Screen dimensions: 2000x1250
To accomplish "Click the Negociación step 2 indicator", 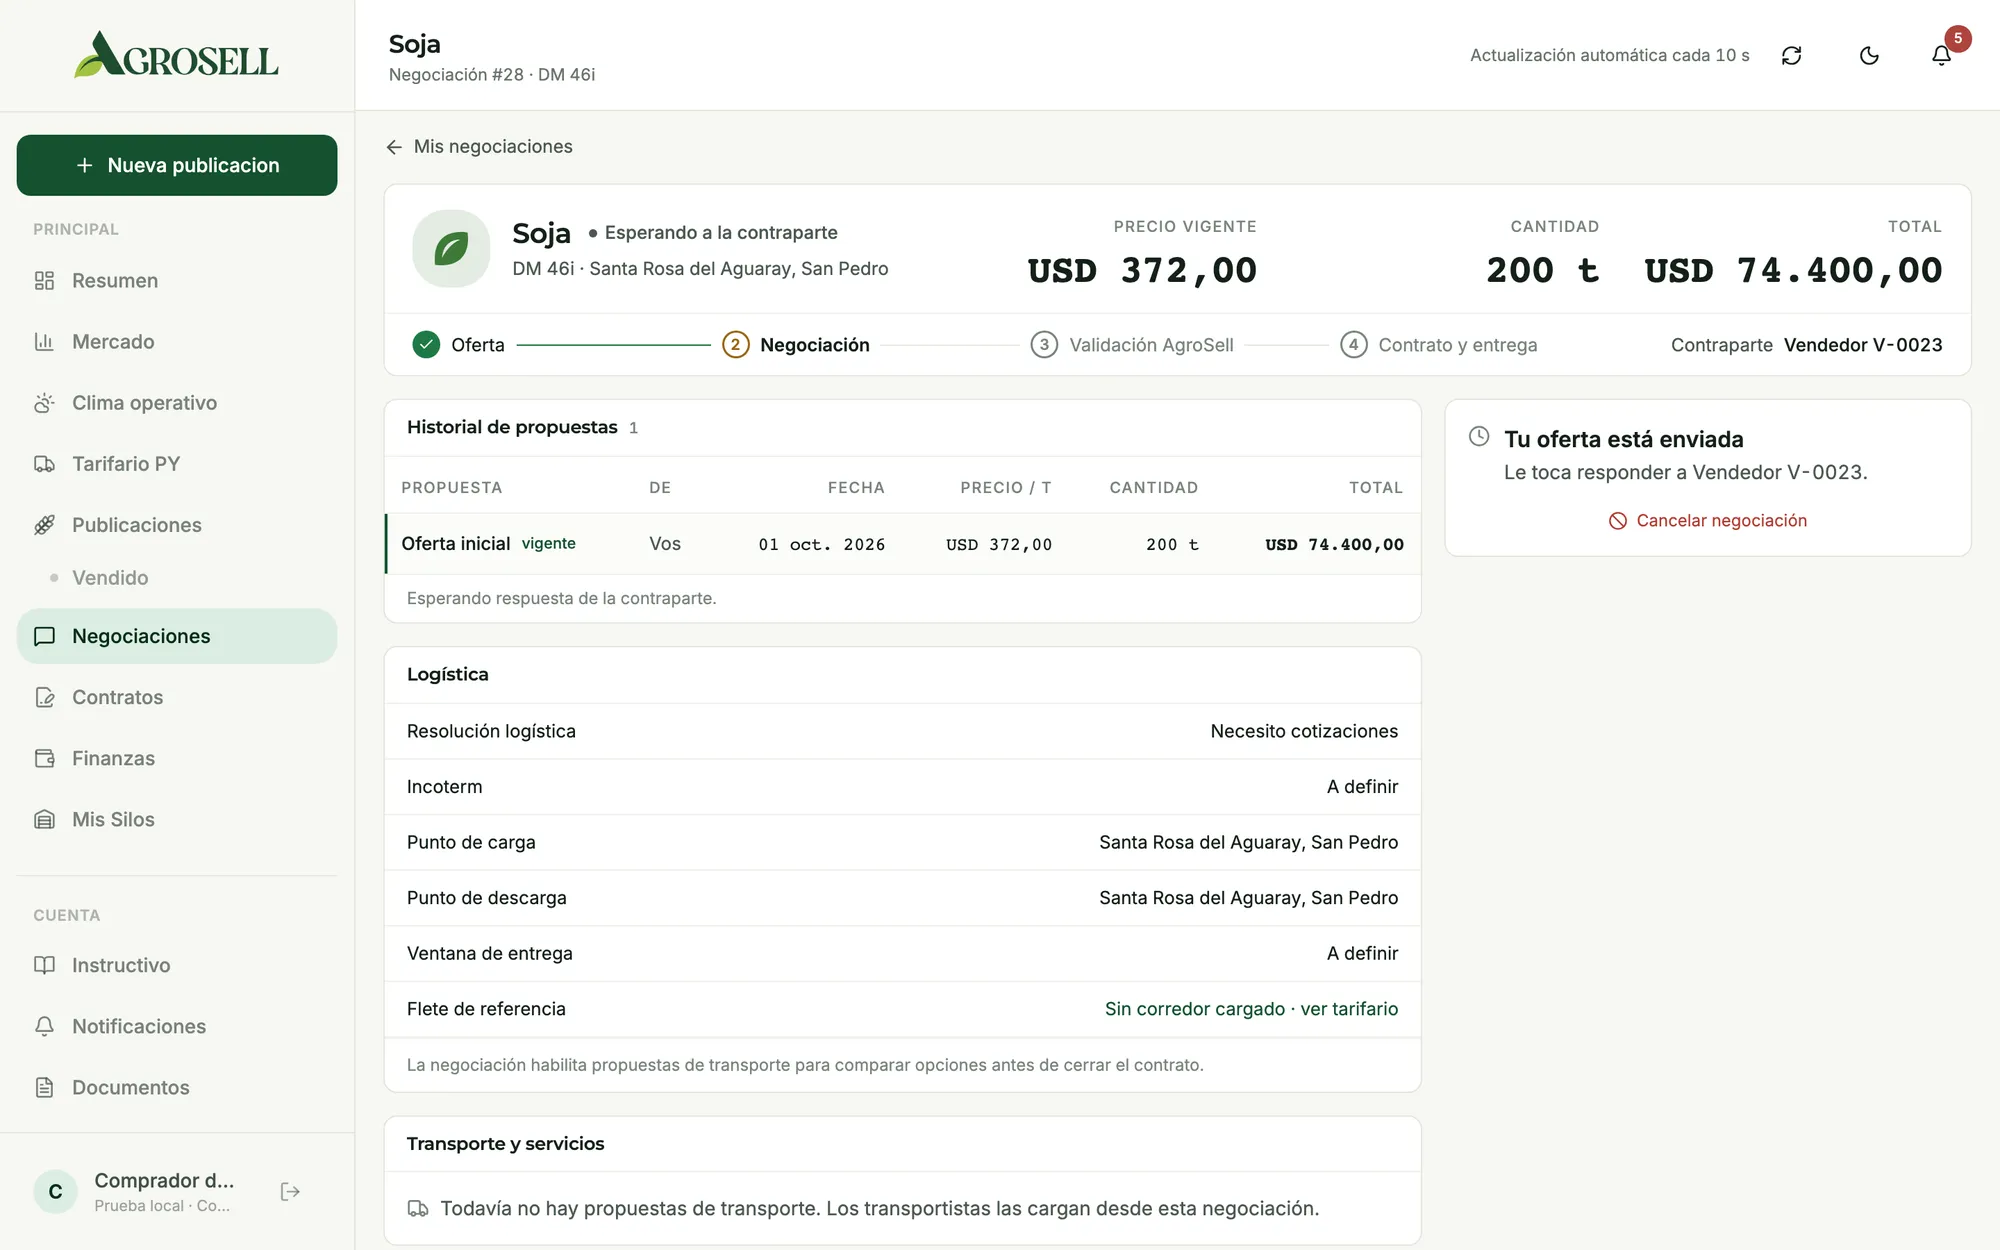I will click(x=735, y=345).
